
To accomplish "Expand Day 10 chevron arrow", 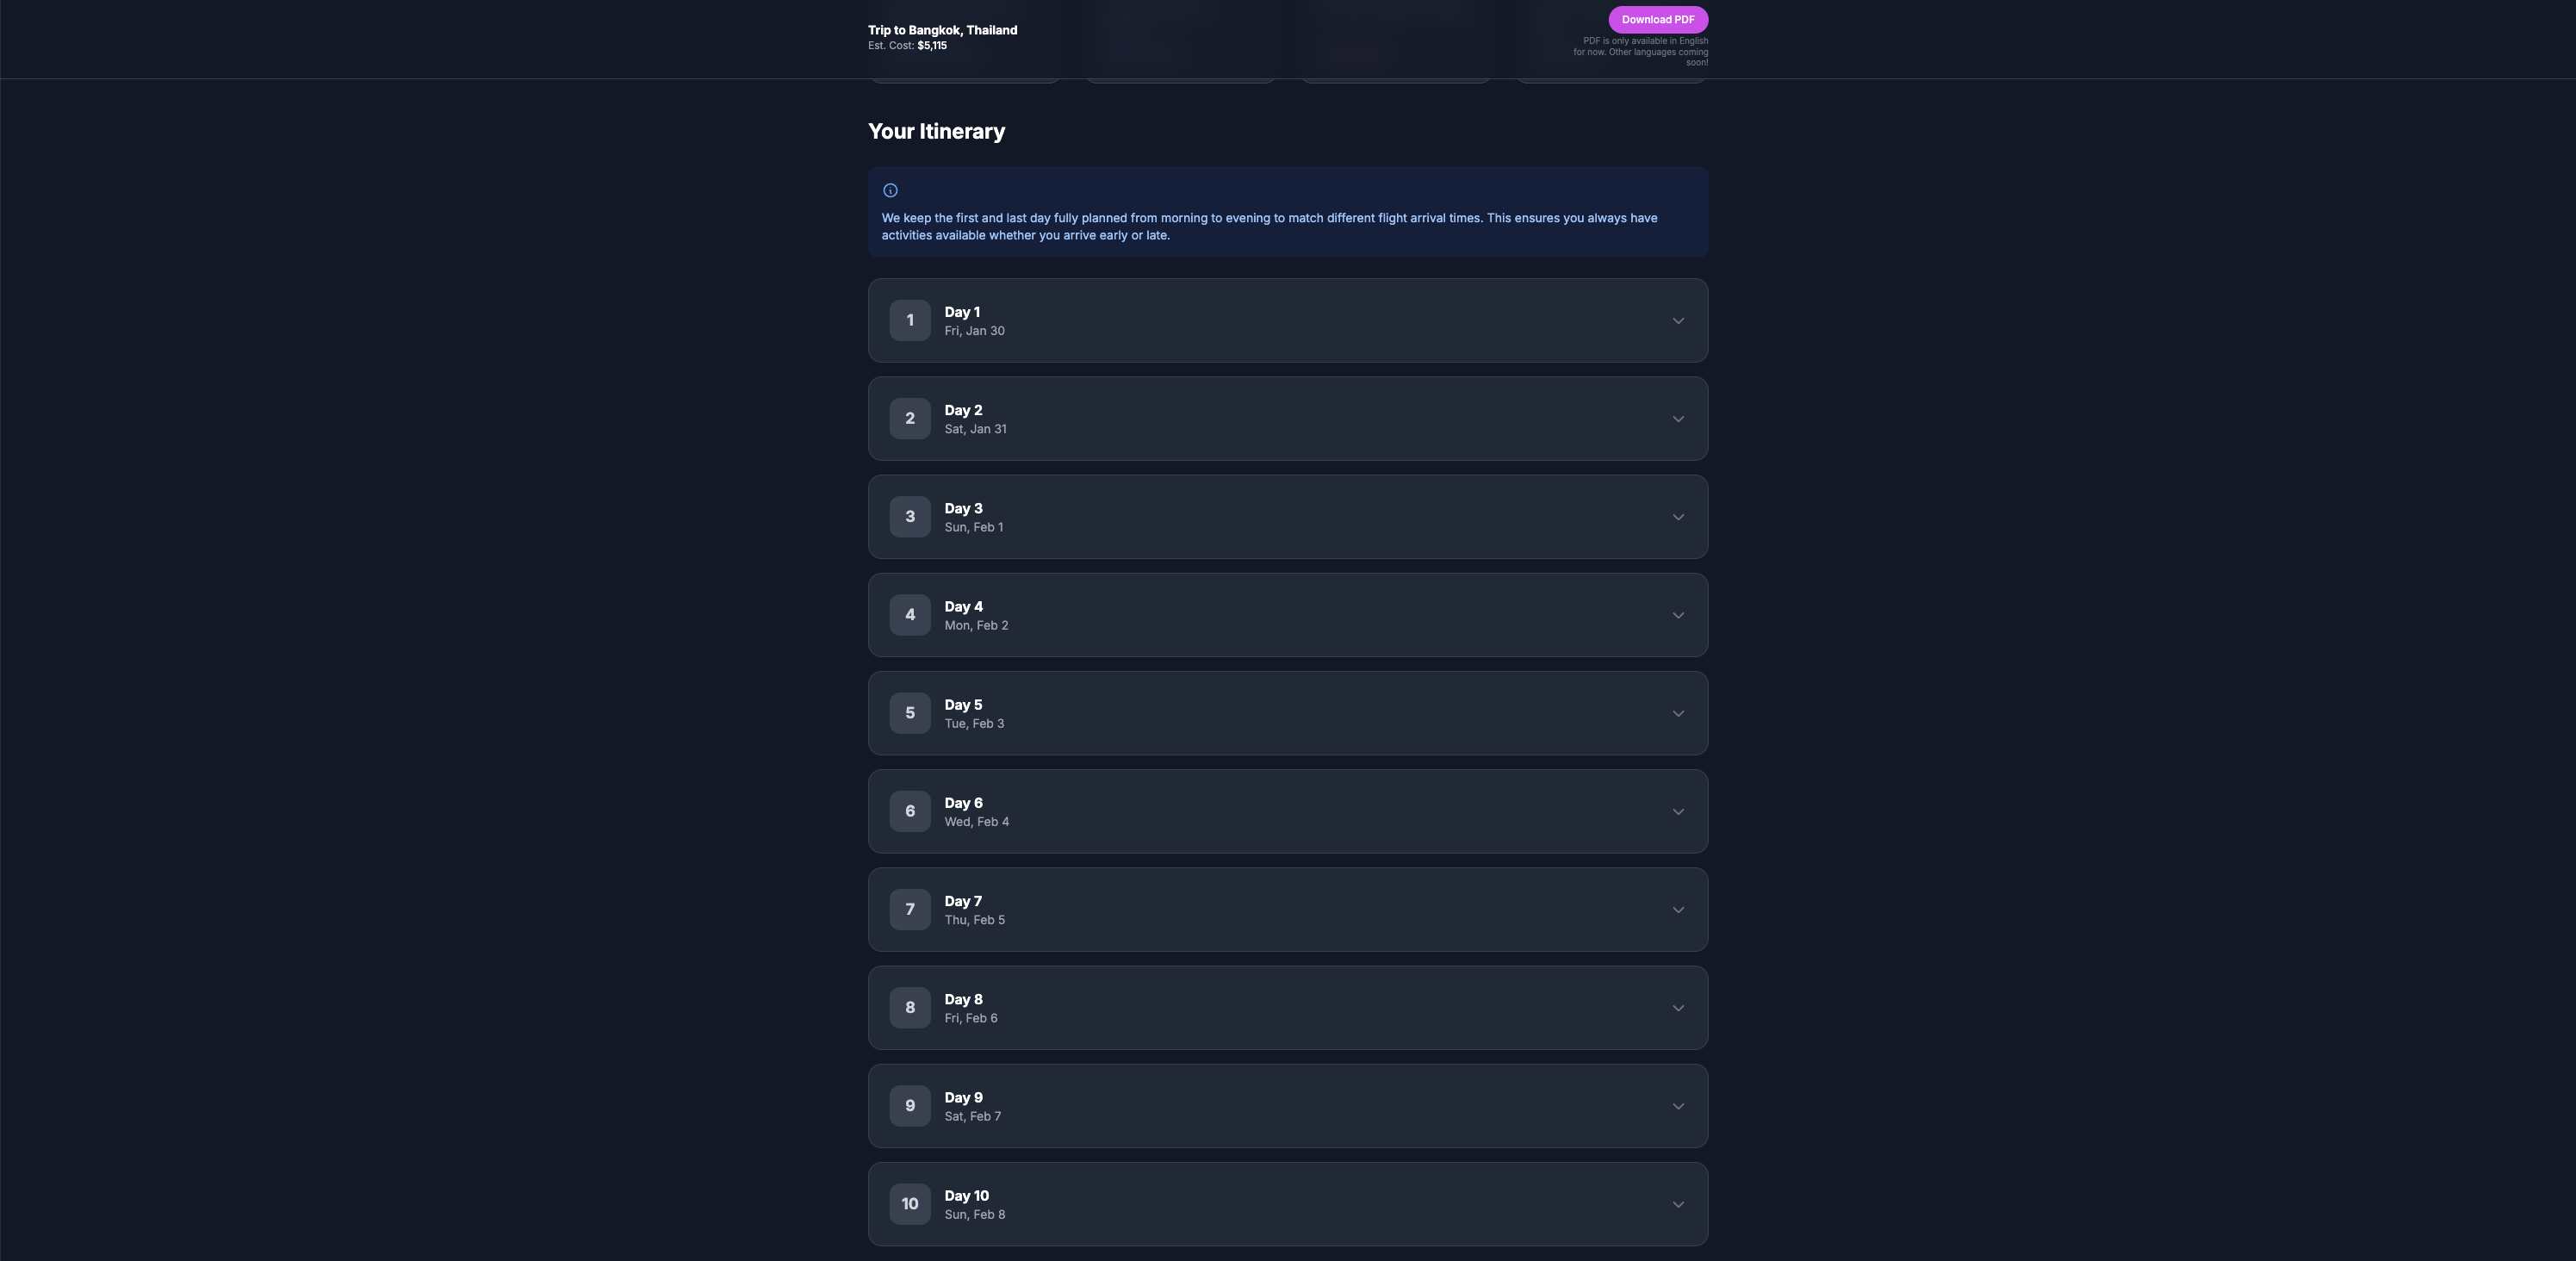I will (x=1677, y=1204).
